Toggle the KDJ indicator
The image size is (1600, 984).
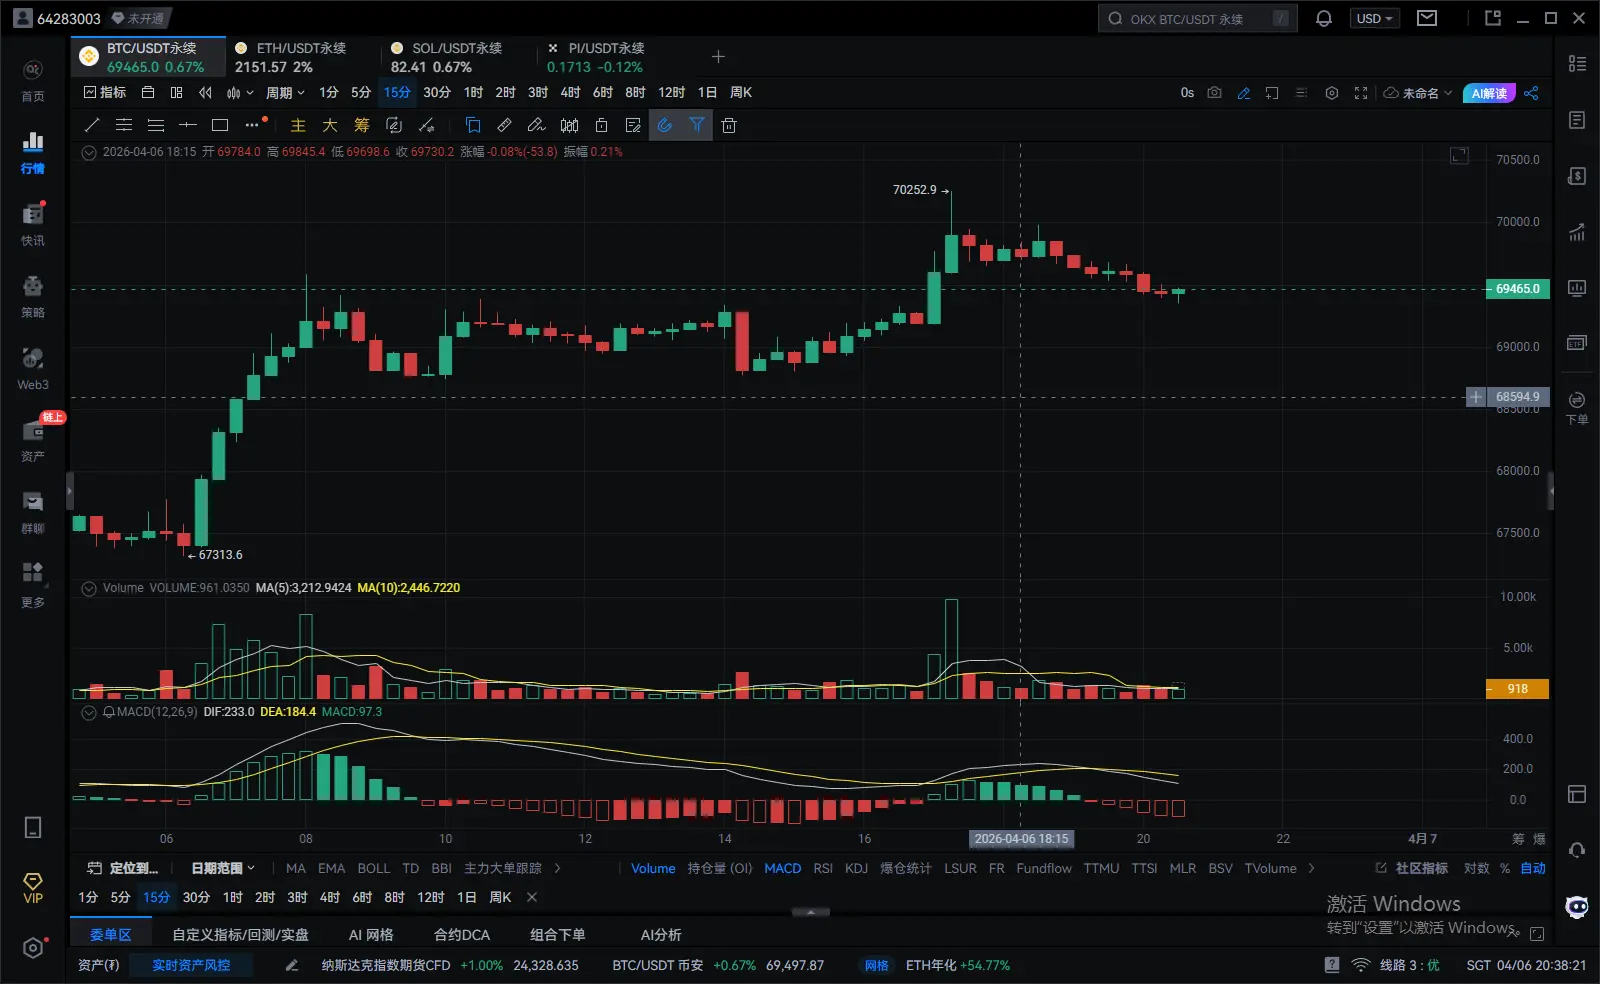pos(856,868)
